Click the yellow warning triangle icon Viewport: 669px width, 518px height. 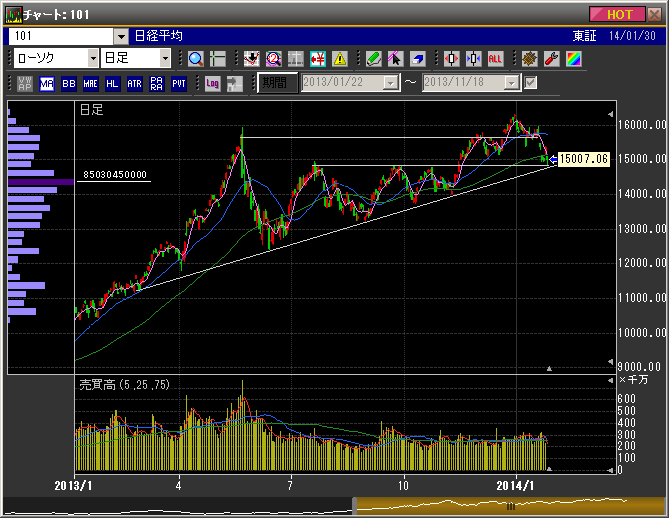340,58
